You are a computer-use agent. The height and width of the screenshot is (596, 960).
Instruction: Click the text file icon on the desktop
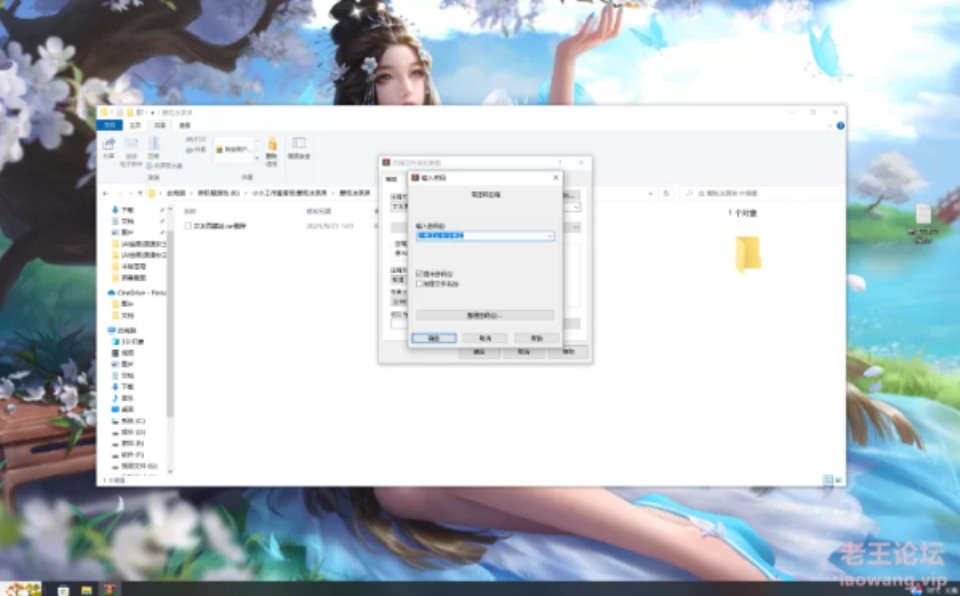(x=923, y=214)
